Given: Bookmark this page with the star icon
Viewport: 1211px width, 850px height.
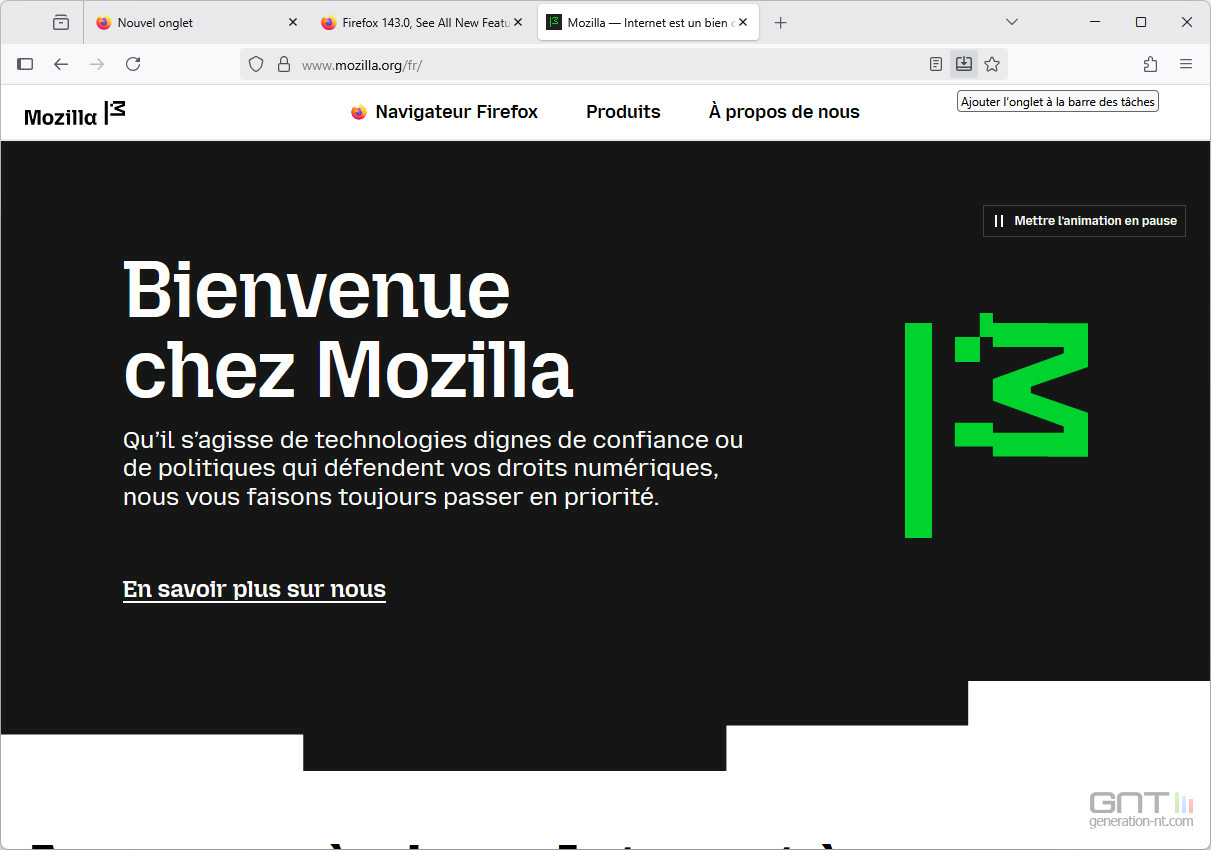Looking at the screenshot, I should (992, 64).
